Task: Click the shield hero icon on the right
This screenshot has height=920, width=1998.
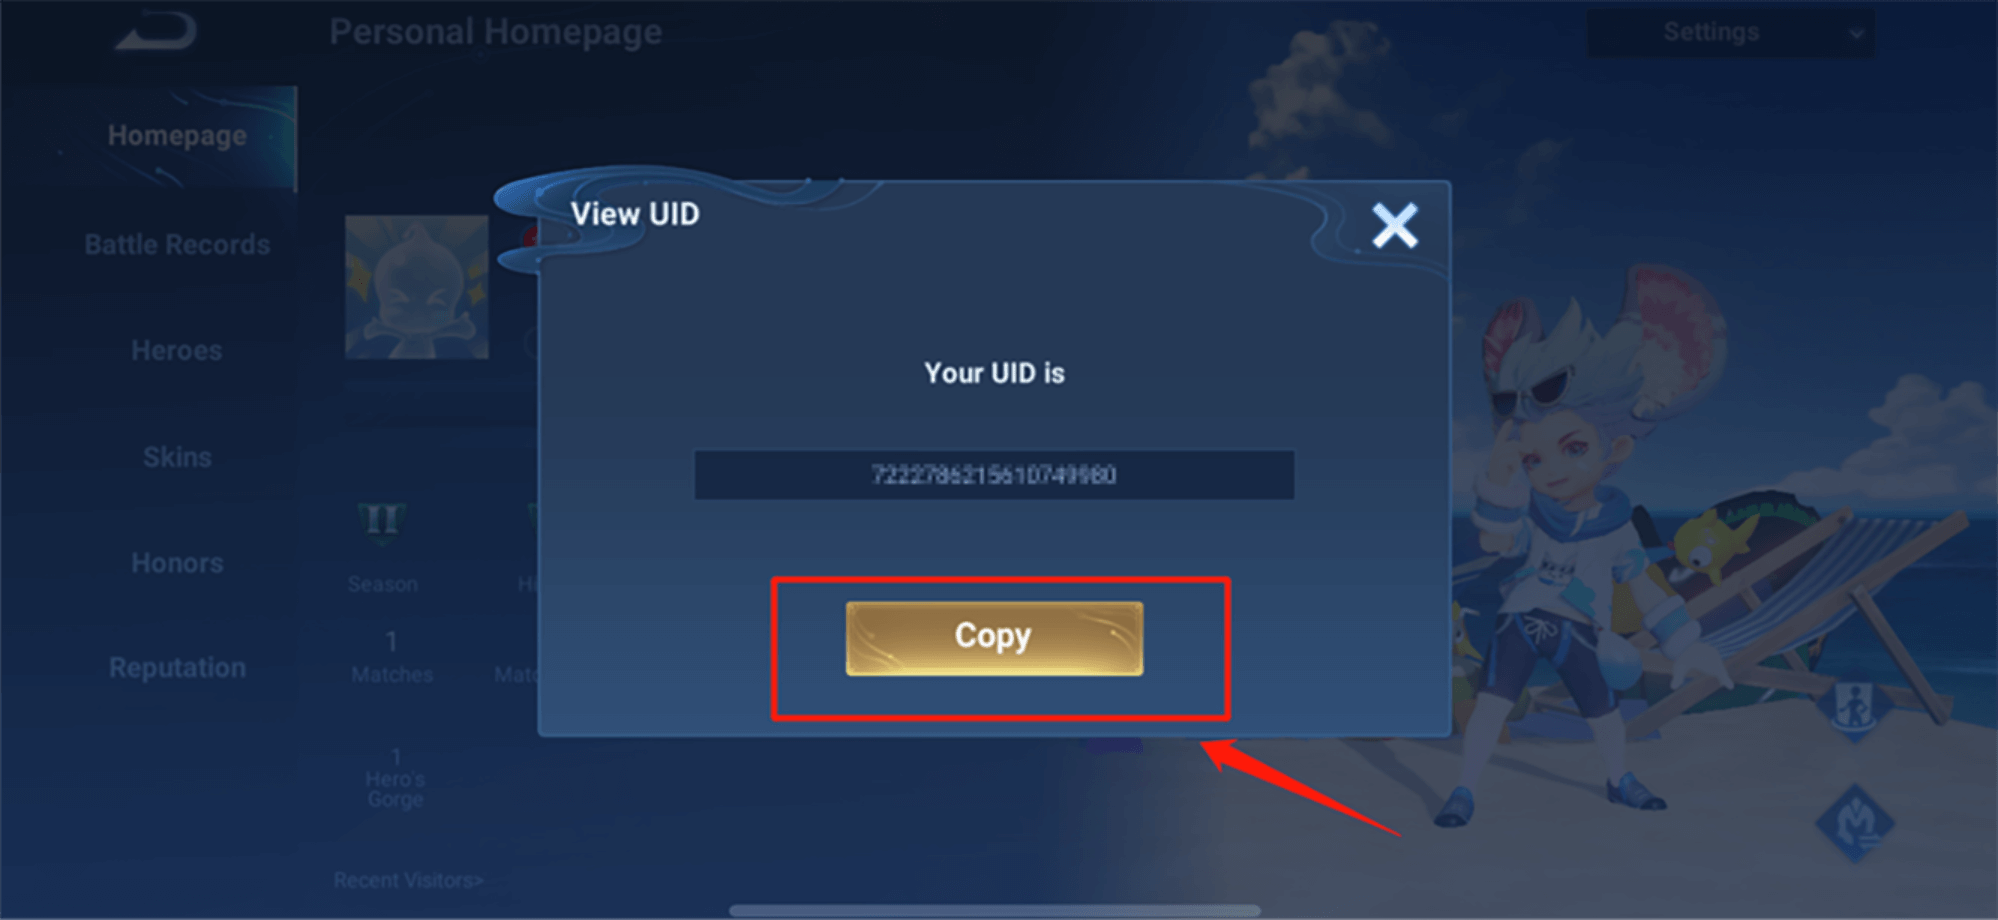Action: coord(1855,710)
